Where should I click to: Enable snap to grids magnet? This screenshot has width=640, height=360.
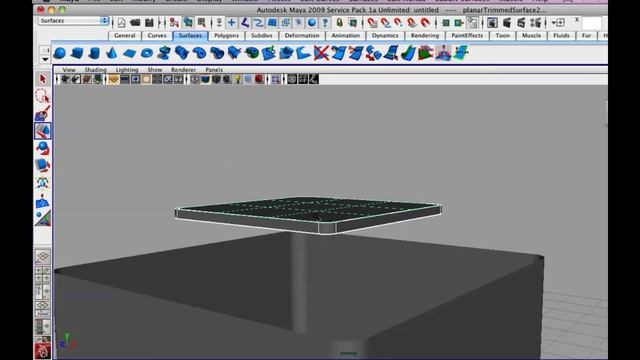click(x=372, y=23)
